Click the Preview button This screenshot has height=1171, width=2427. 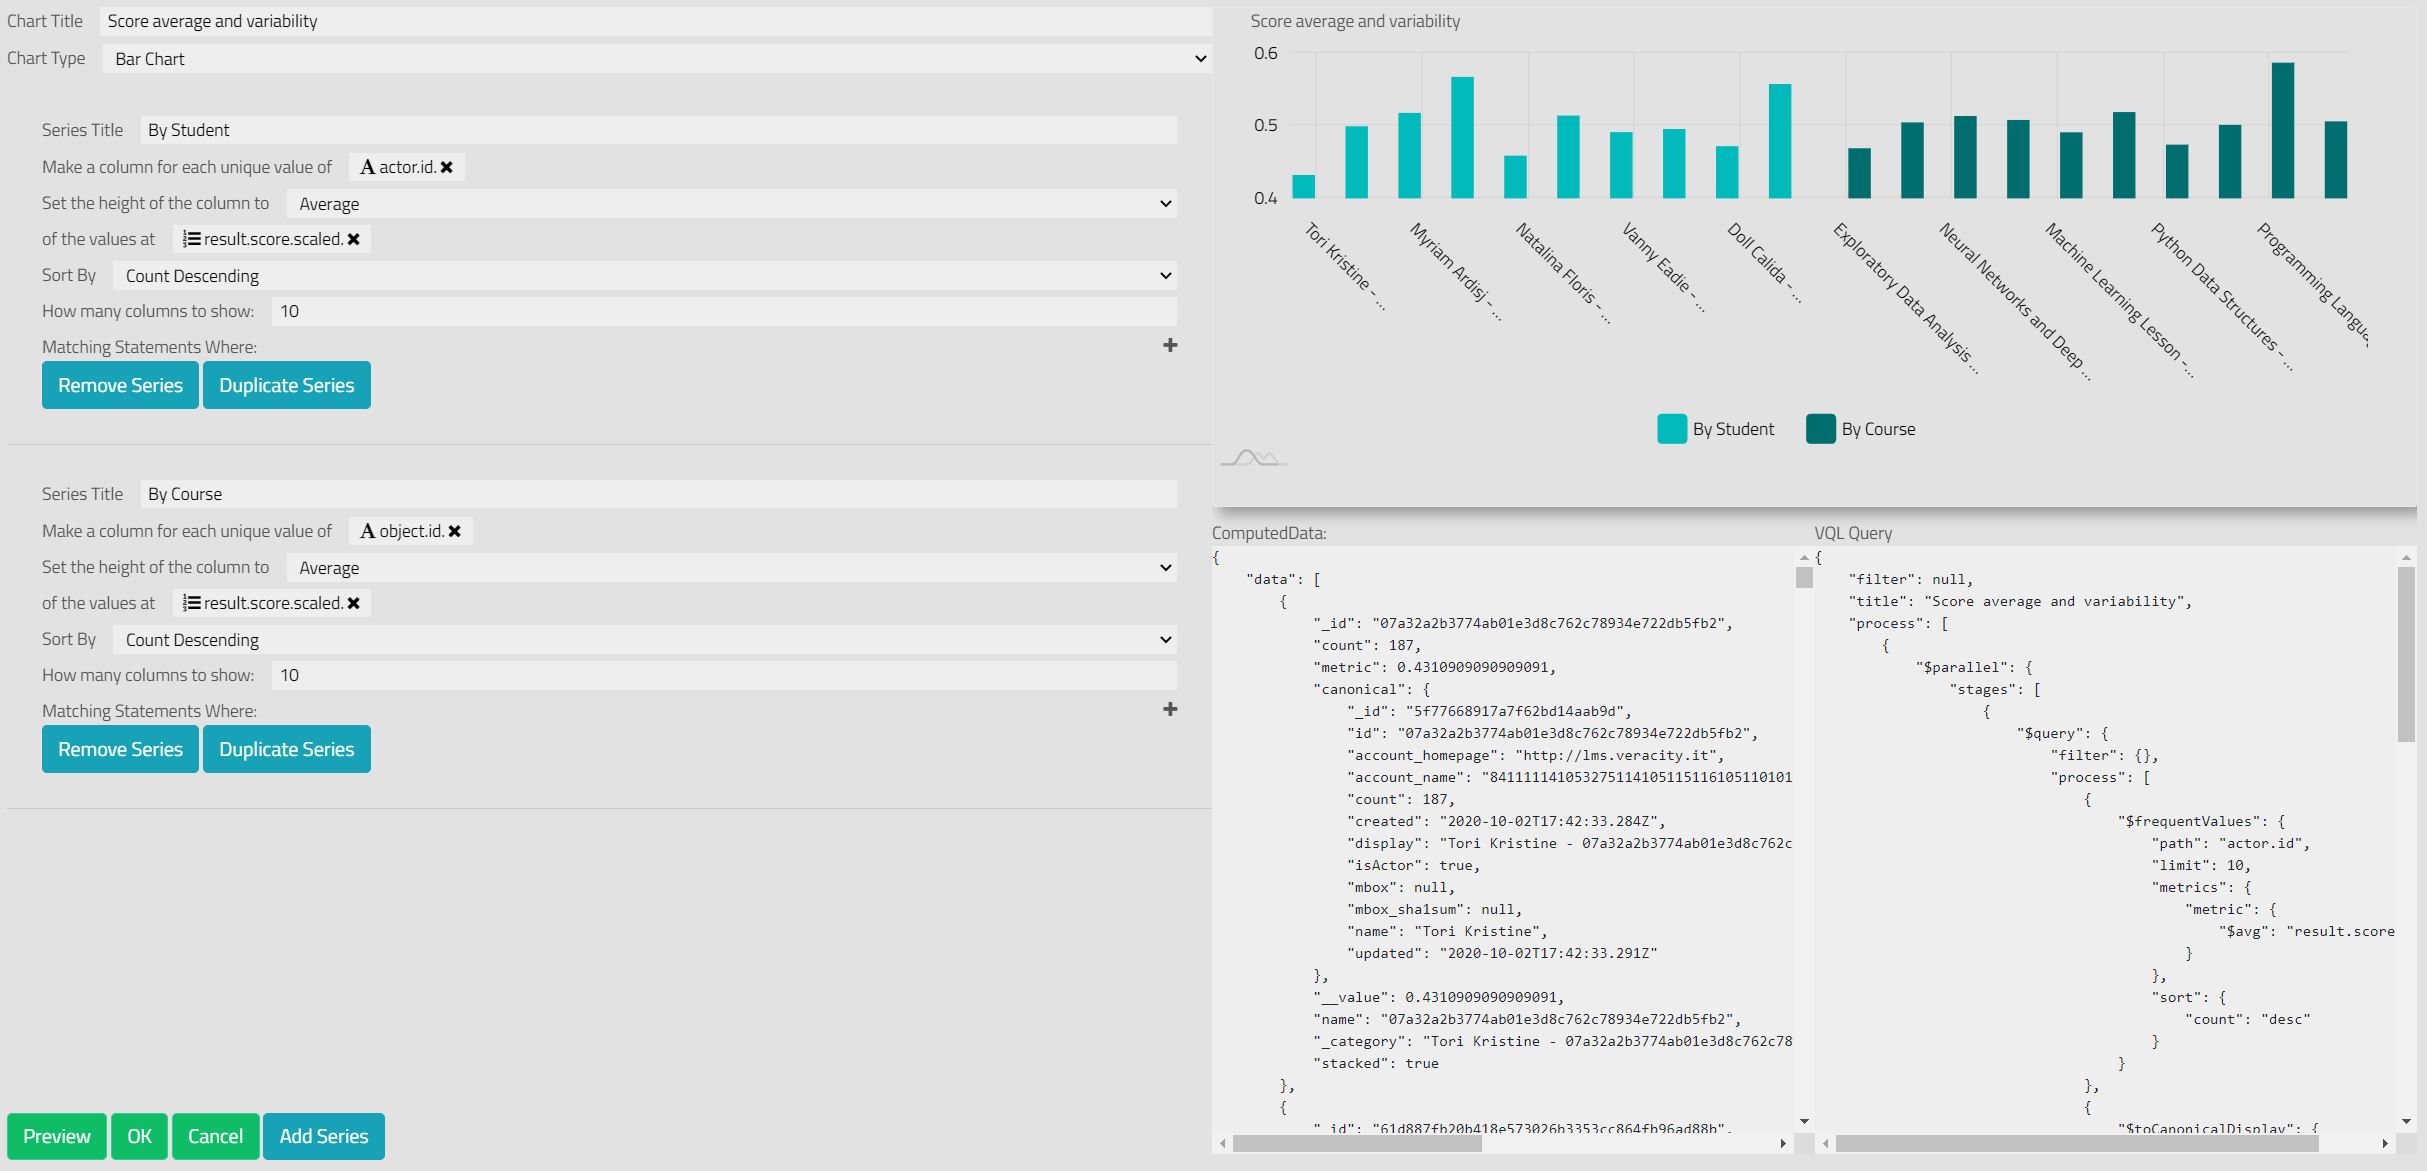[x=56, y=1136]
